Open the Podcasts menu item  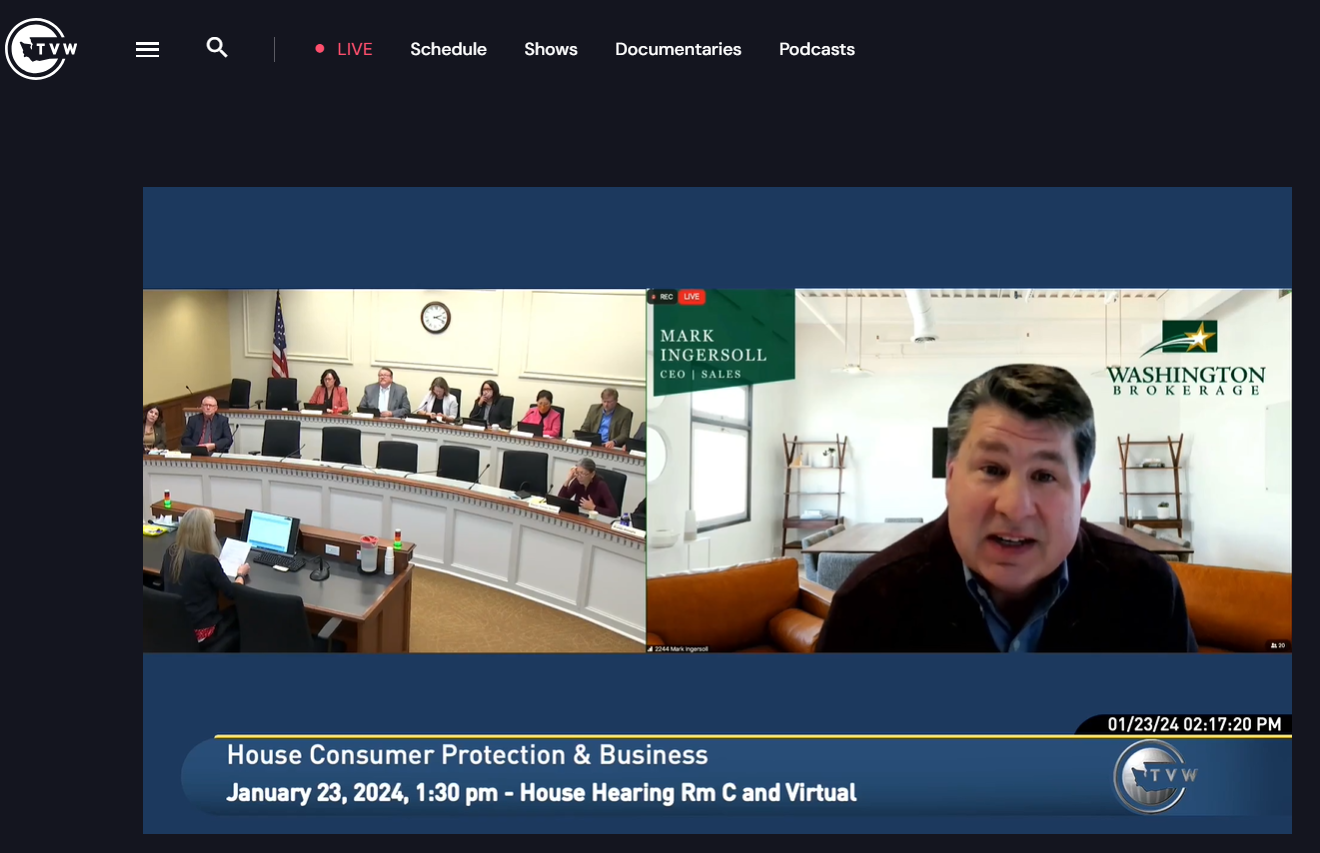(x=817, y=49)
